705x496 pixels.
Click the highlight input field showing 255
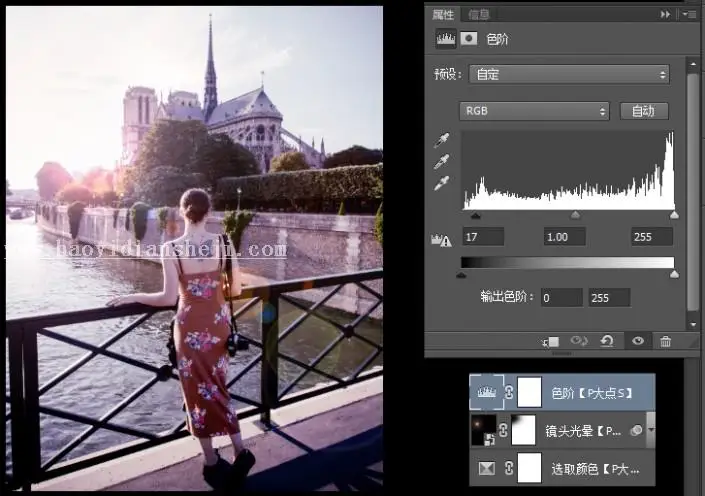tap(652, 237)
